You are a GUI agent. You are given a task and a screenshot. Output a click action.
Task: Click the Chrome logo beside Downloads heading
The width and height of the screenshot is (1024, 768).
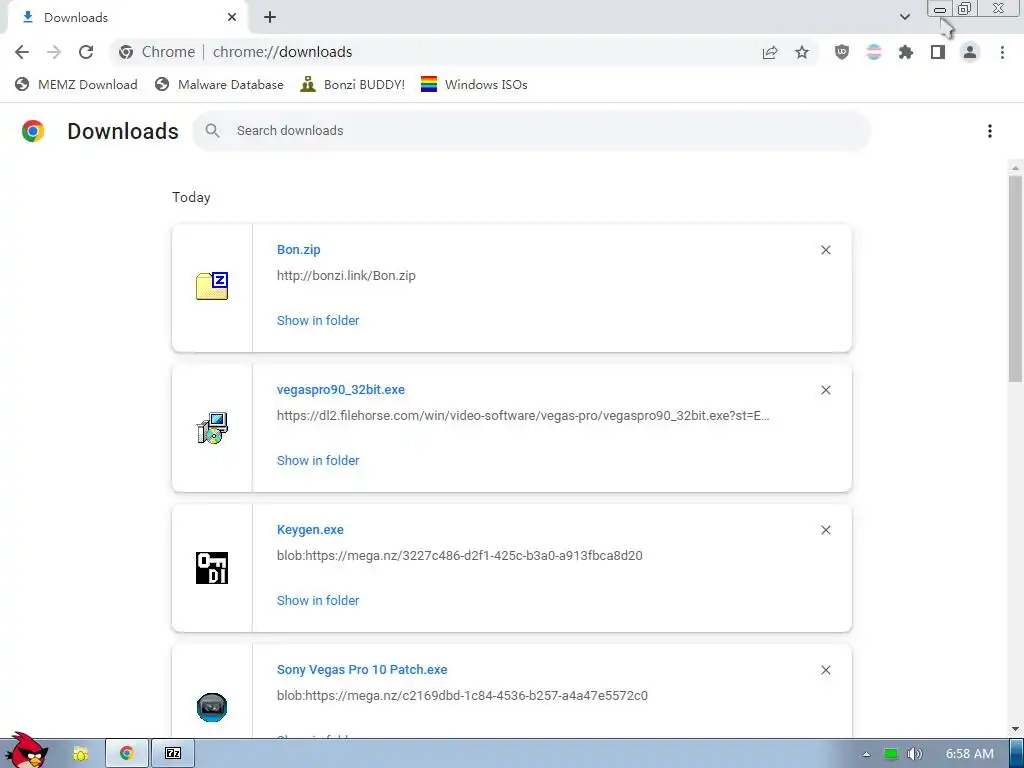[33, 131]
